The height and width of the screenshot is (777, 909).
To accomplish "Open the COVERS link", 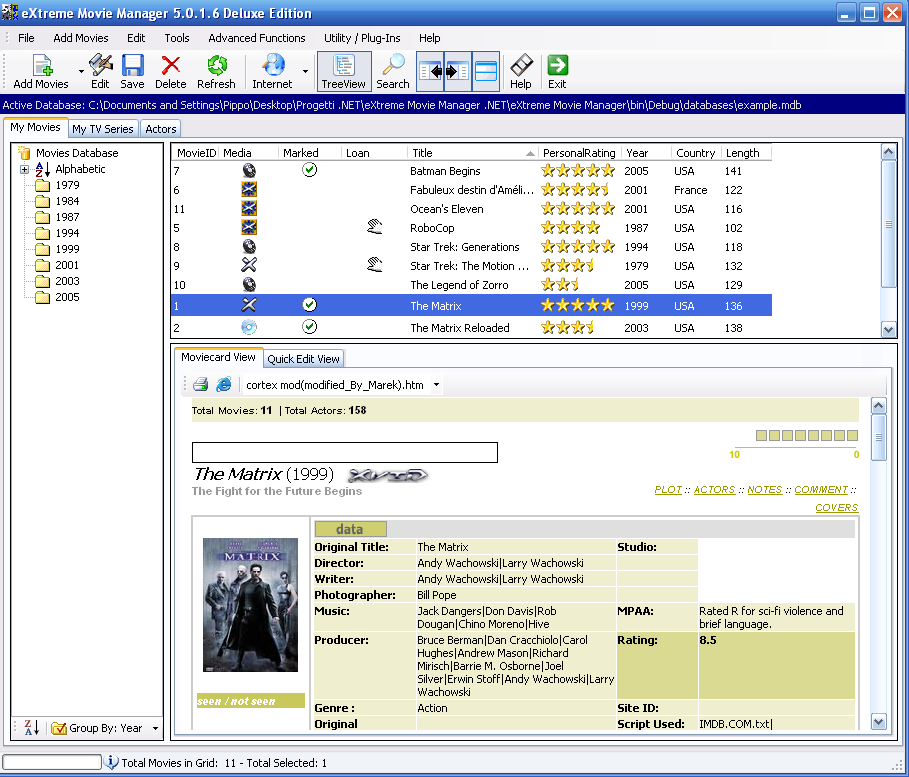I will pyautogui.click(x=836, y=508).
